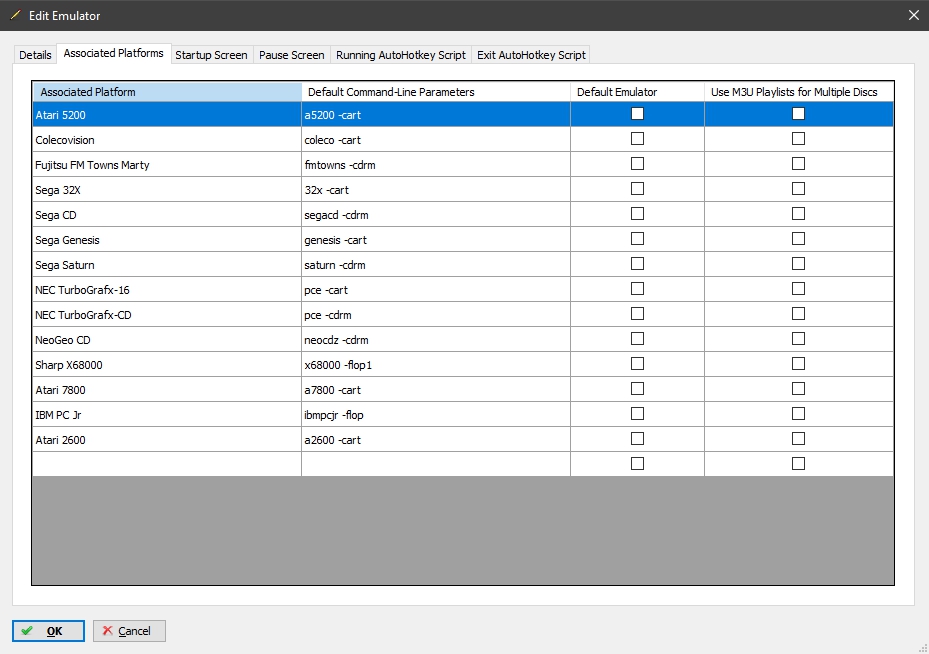Click the pencil icon in the title bar

click(x=15, y=15)
